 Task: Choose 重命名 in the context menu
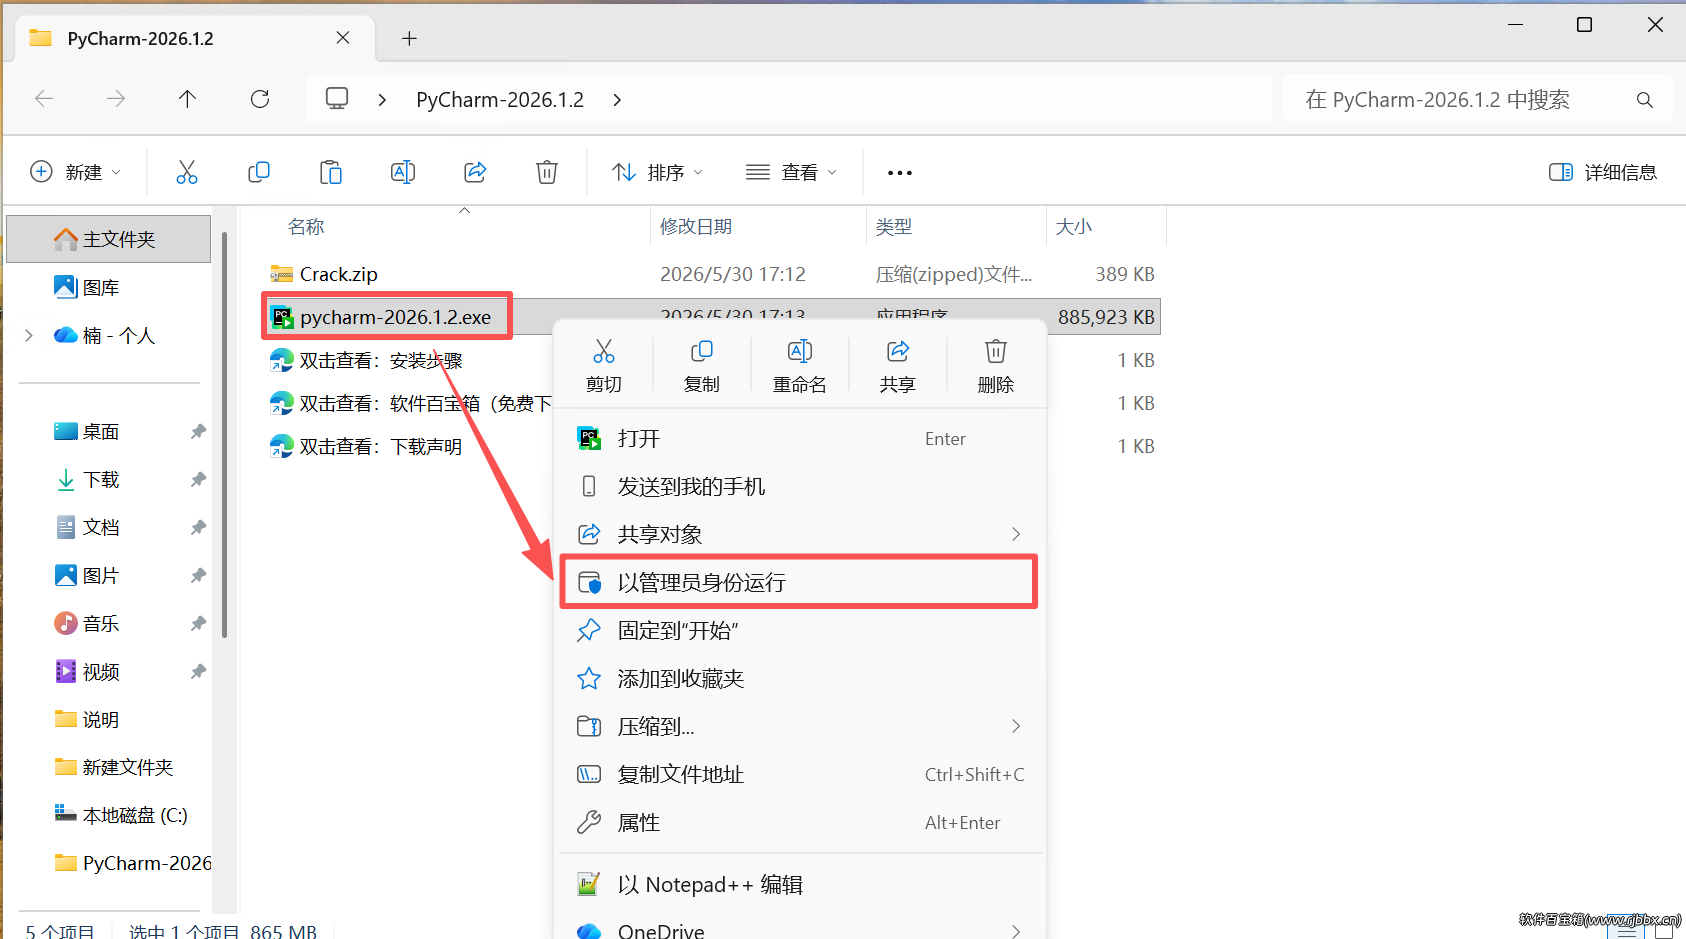pyautogui.click(x=800, y=366)
